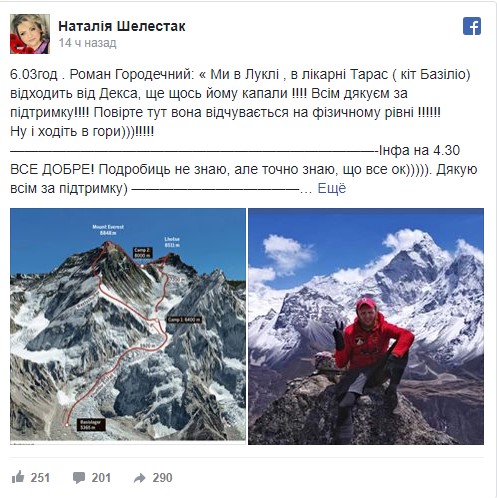This screenshot has width=497, height=498.
Task: Open photo of climber in red jacket
Action: click(366, 326)
